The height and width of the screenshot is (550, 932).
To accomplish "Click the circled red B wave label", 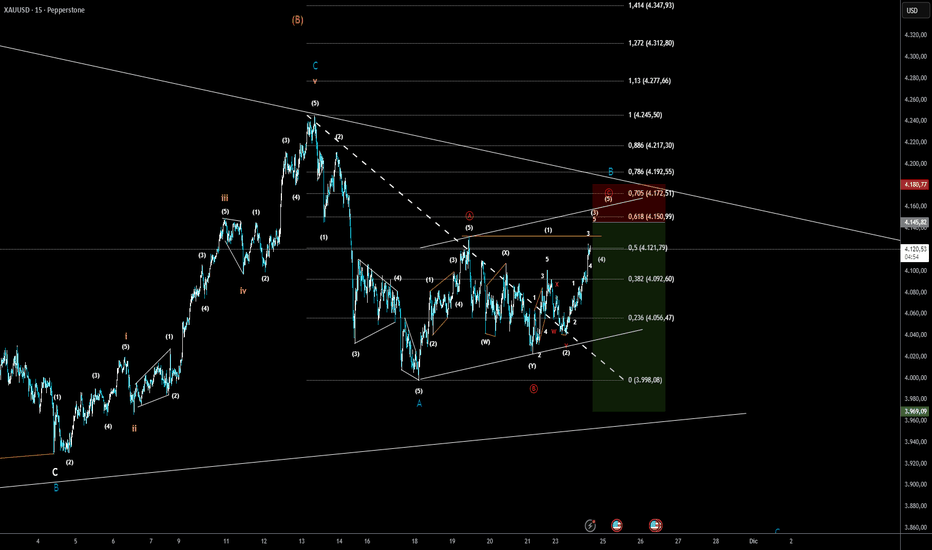I will pyautogui.click(x=533, y=388).
